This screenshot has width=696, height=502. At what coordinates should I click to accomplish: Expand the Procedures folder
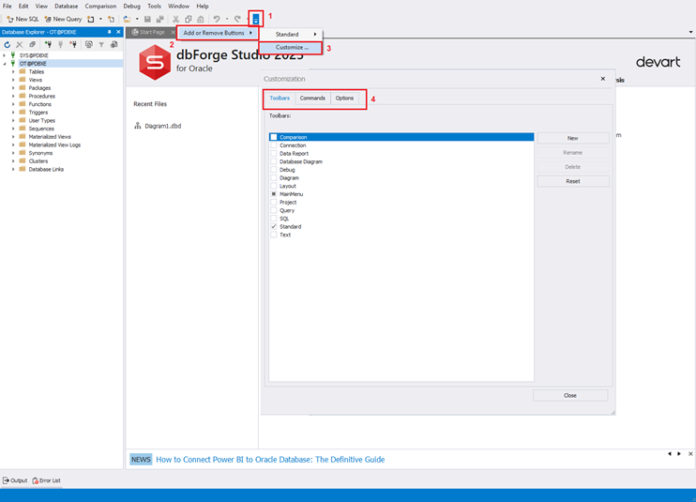[x=13, y=96]
